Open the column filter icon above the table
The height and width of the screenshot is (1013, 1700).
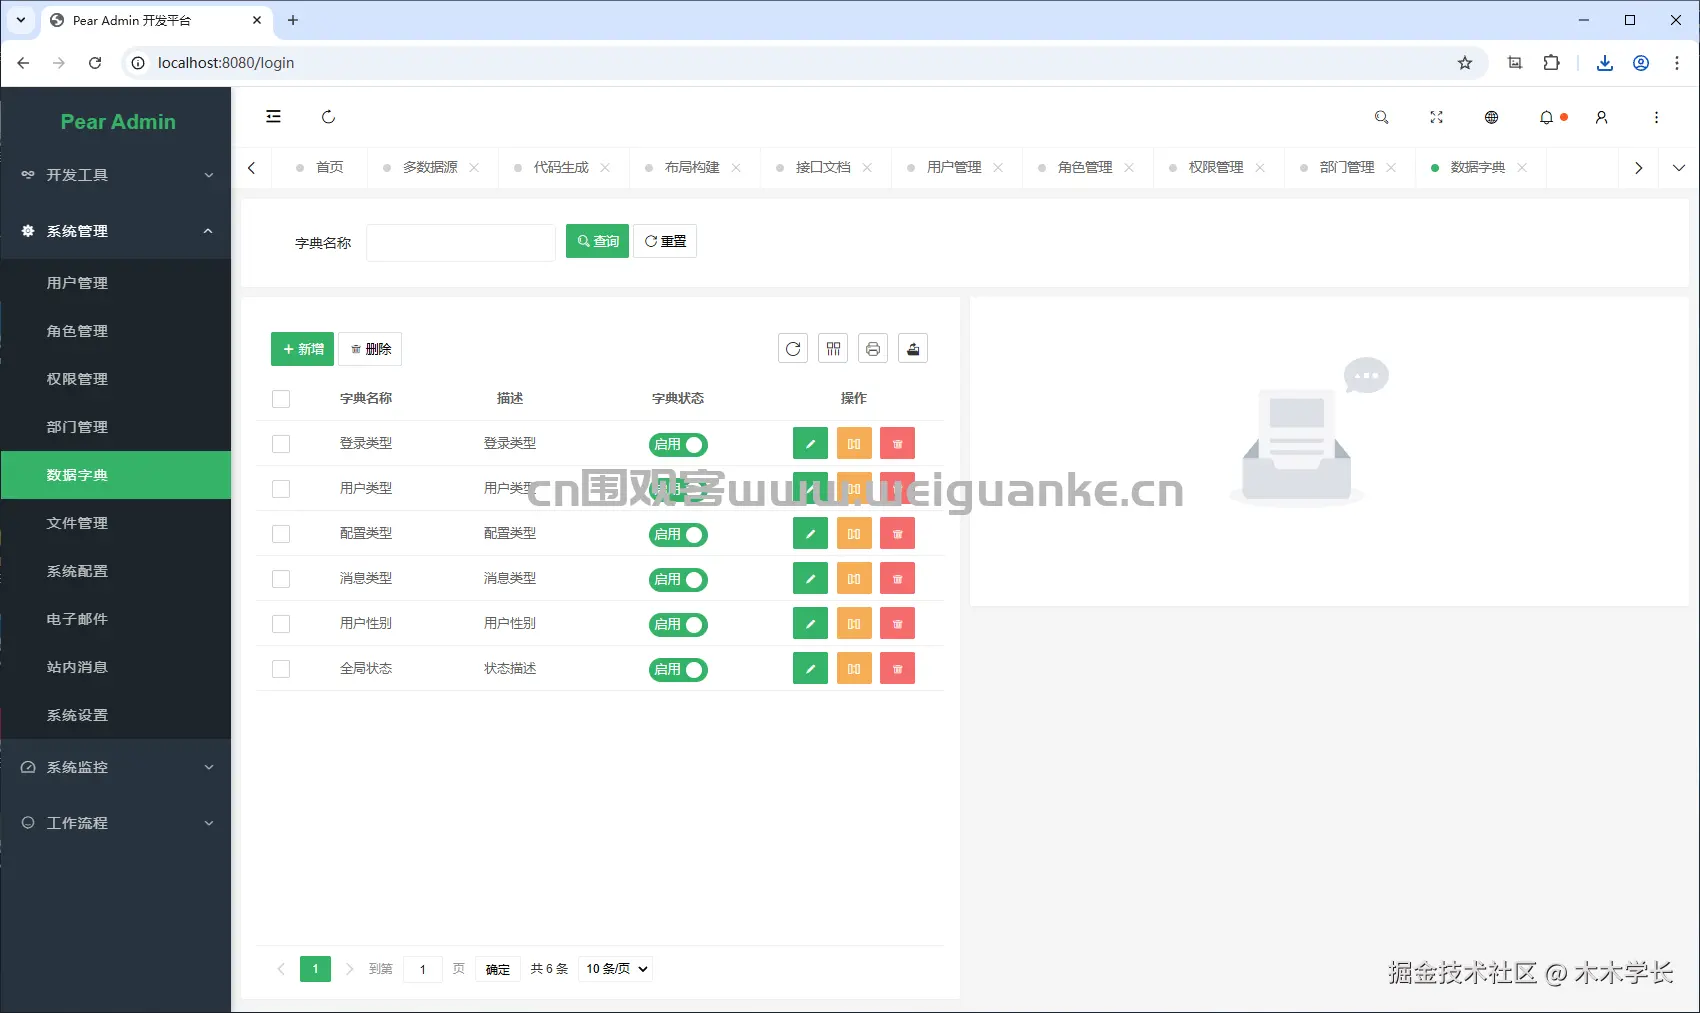click(833, 349)
